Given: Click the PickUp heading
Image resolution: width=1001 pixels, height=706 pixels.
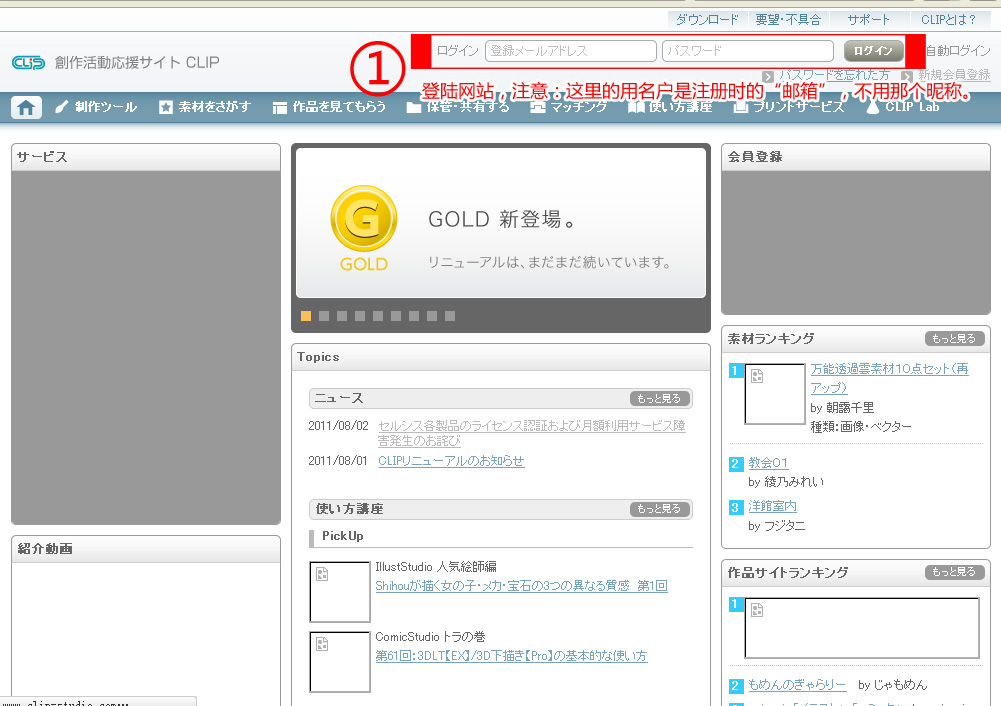Looking at the screenshot, I should pos(343,536).
